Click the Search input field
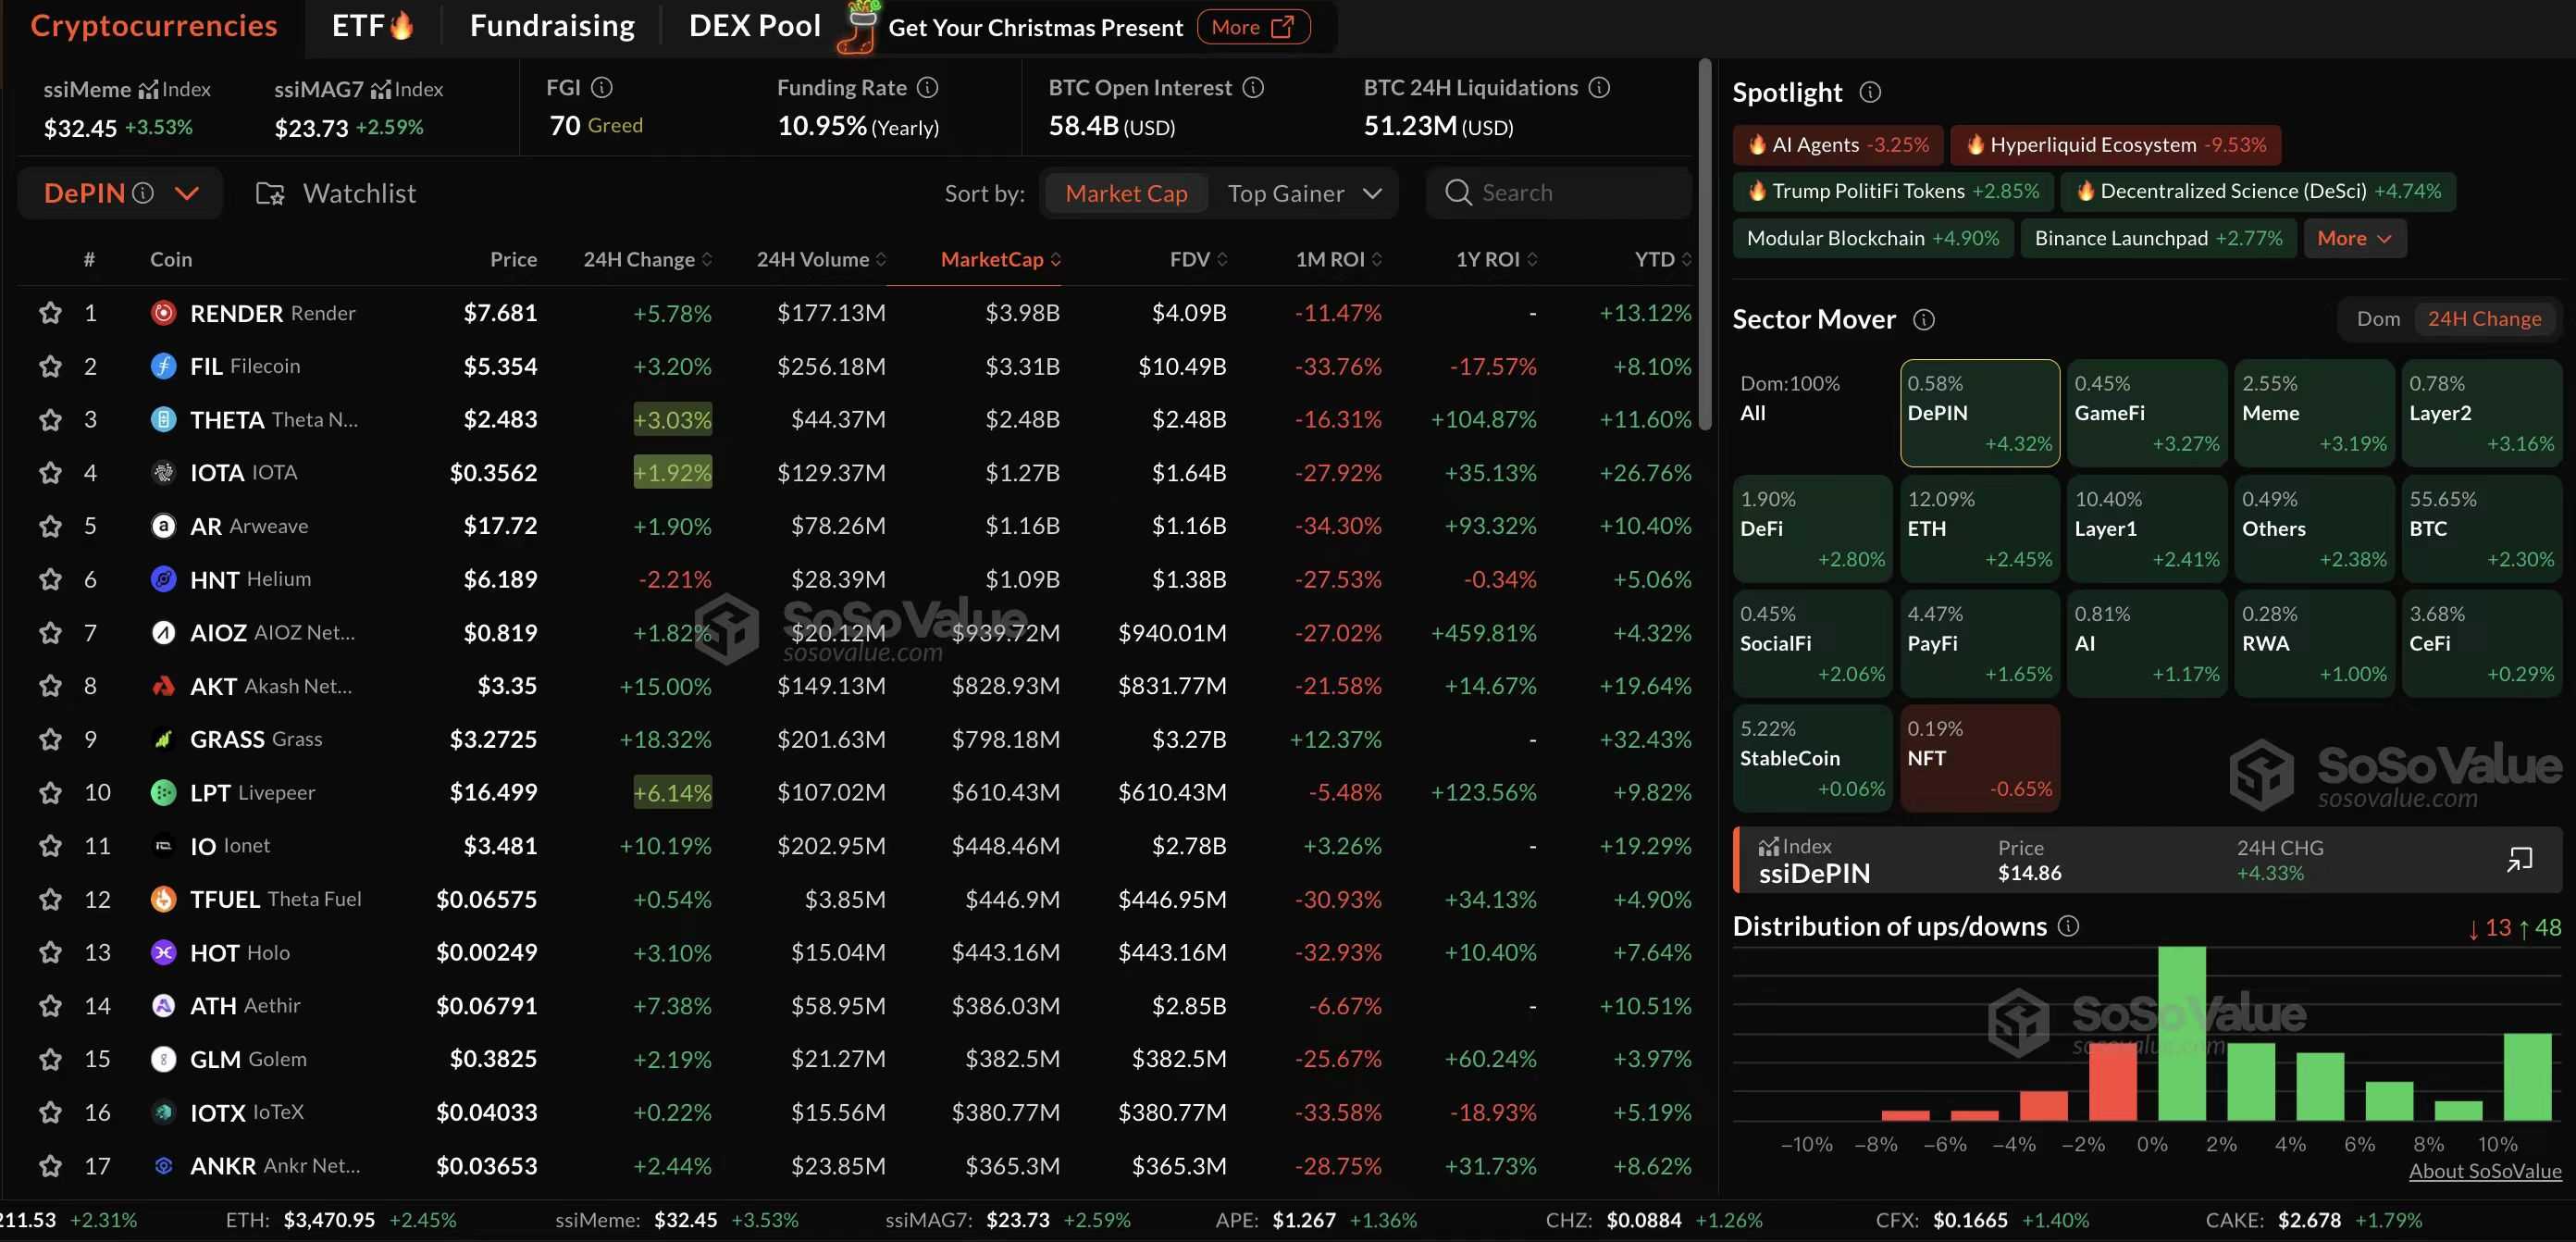Image resolution: width=2576 pixels, height=1242 pixels. coord(1560,193)
